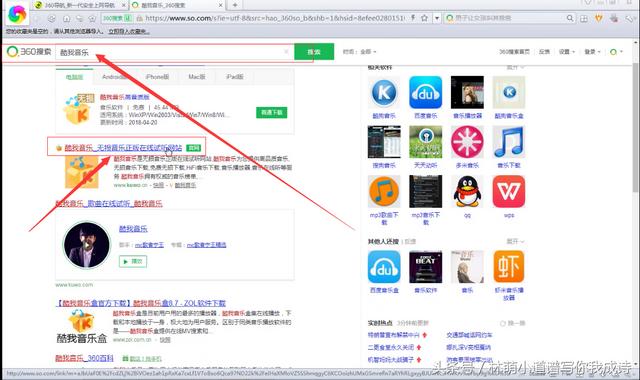Open the music player (音乐播放器) thumbnail

[x=467, y=92]
